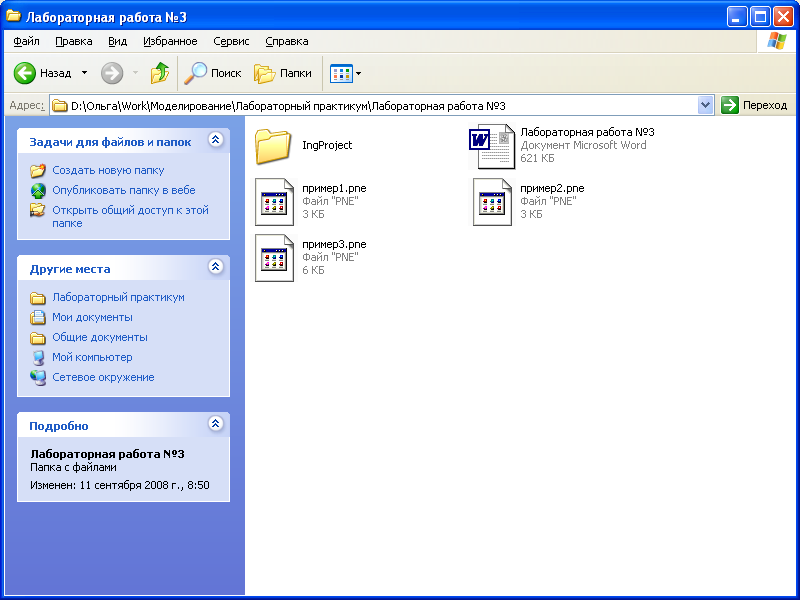The height and width of the screenshot is (600, 800).
Task: Click the green Back arrow icon
Action: point(24,73)
